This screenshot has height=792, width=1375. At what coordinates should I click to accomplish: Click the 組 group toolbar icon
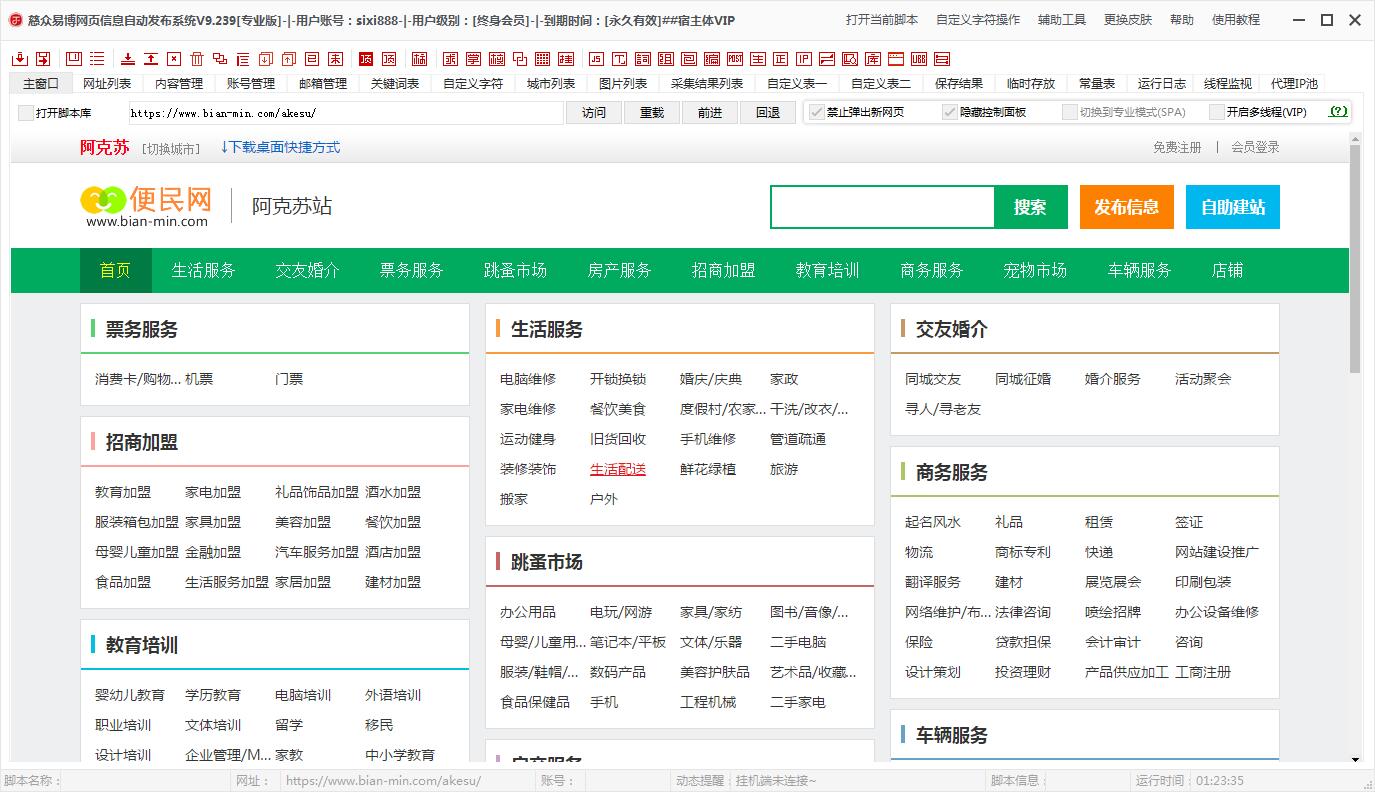pyautogui.click(x=666, y=59)
